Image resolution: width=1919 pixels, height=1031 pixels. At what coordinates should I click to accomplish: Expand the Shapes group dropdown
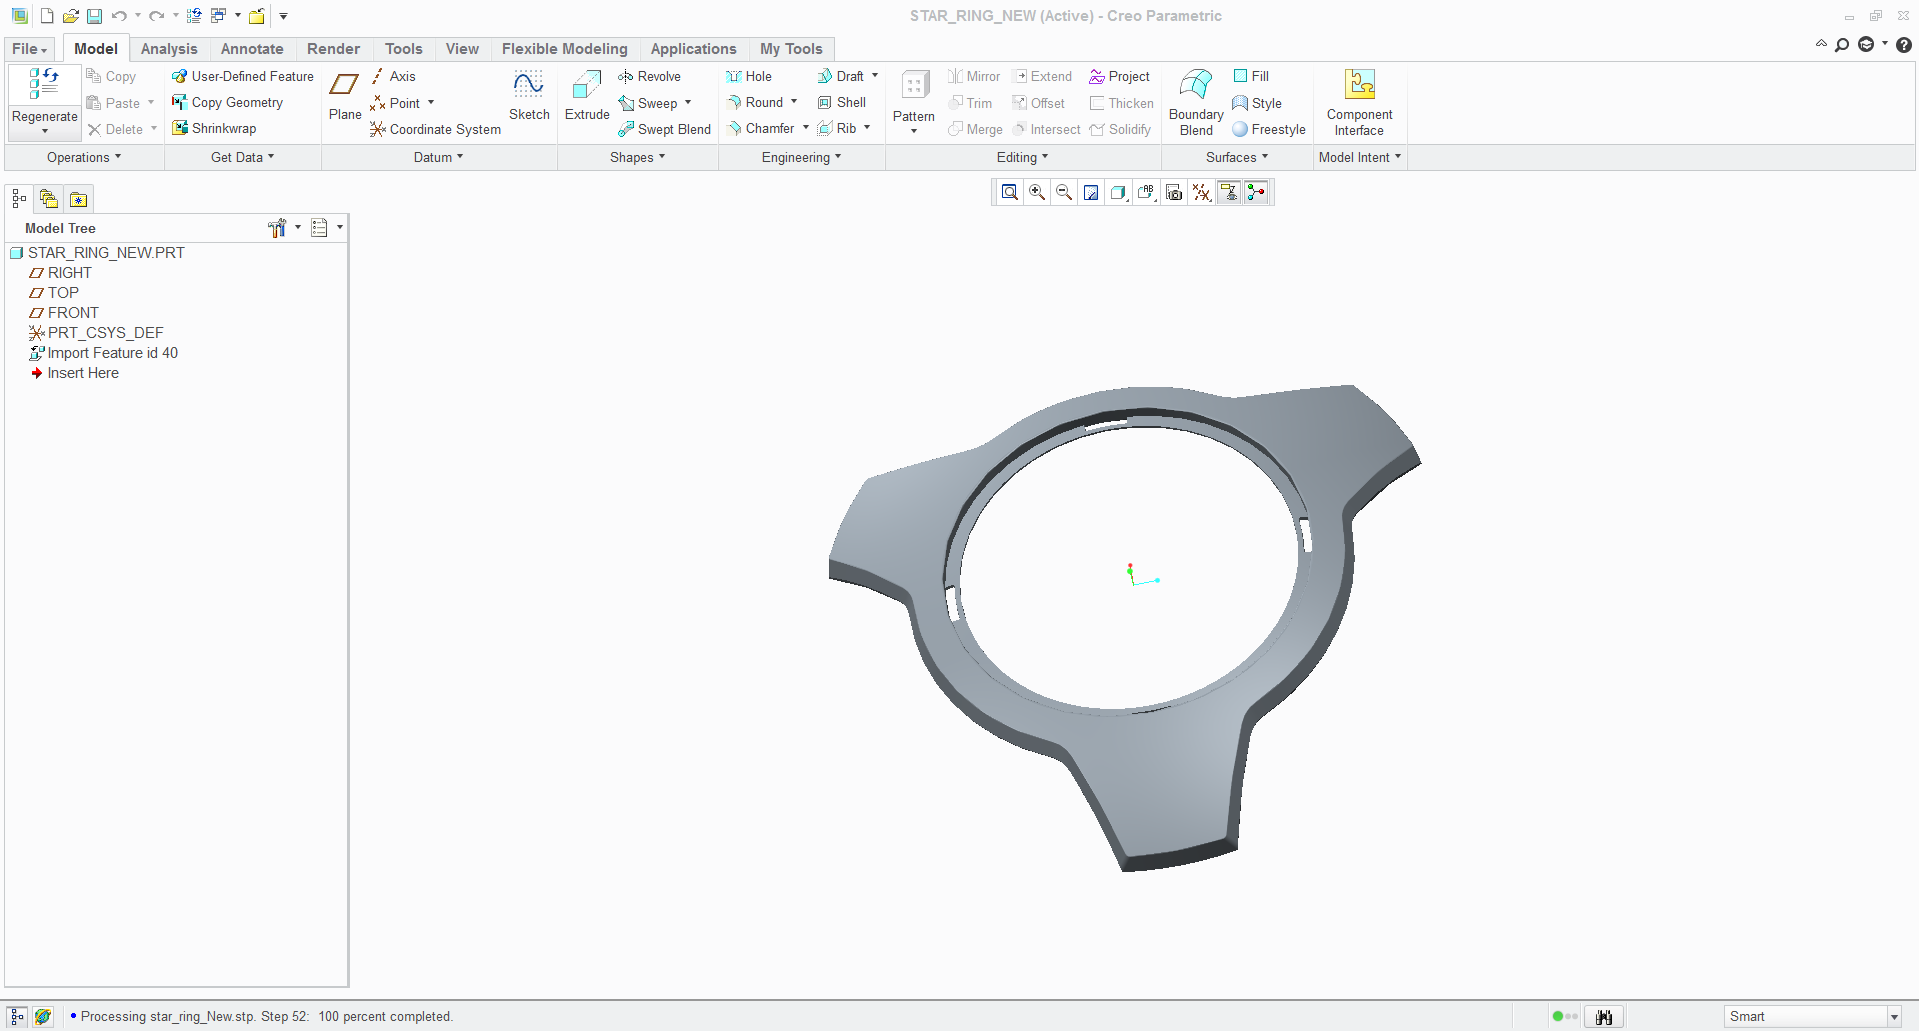(638, 157)
